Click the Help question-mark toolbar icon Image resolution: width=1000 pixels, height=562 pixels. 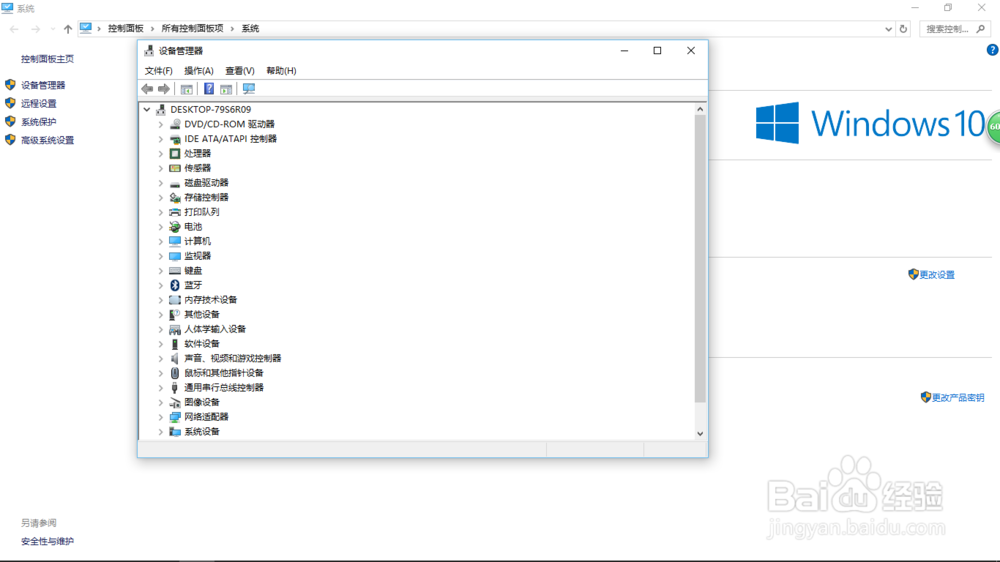click(209, 89)
